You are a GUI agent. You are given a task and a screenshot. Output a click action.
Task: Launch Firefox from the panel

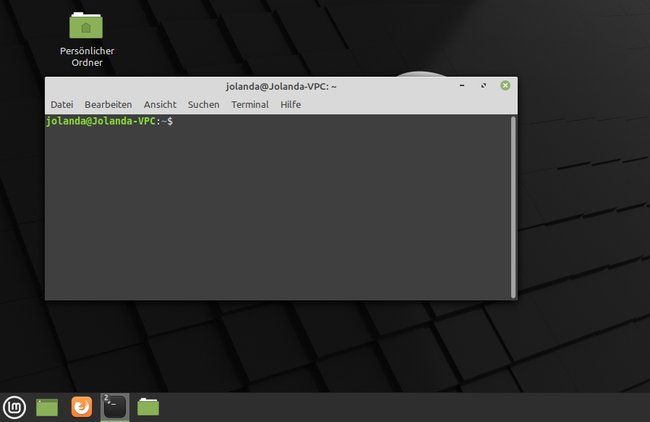[81, 407]
